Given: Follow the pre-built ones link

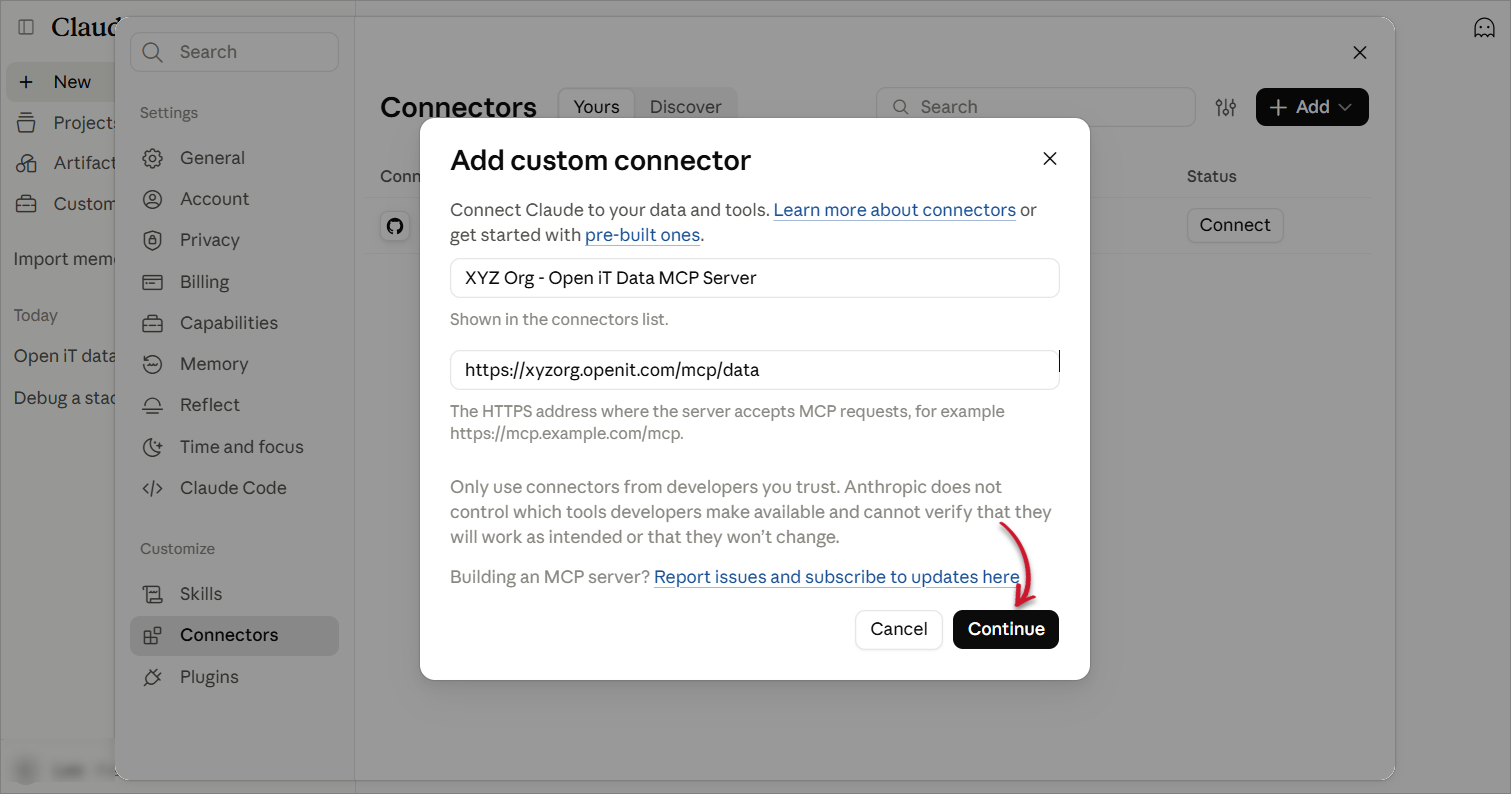Looking at the screenshot, I should [643, 235].
